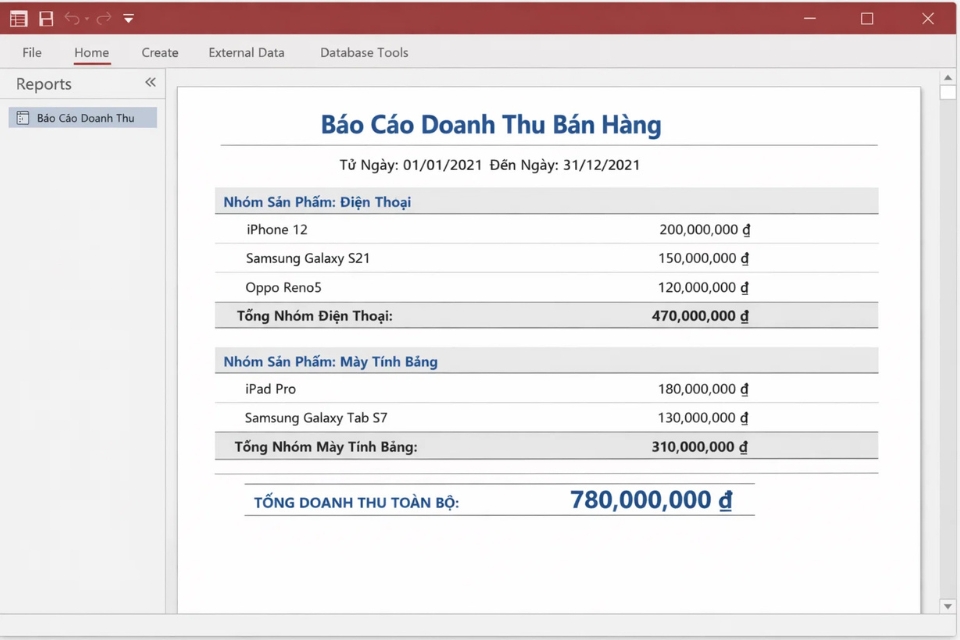Viewport: 960px width, 640px height.
Task: Select the Database Tools tab
Action: tap(363, 52)
